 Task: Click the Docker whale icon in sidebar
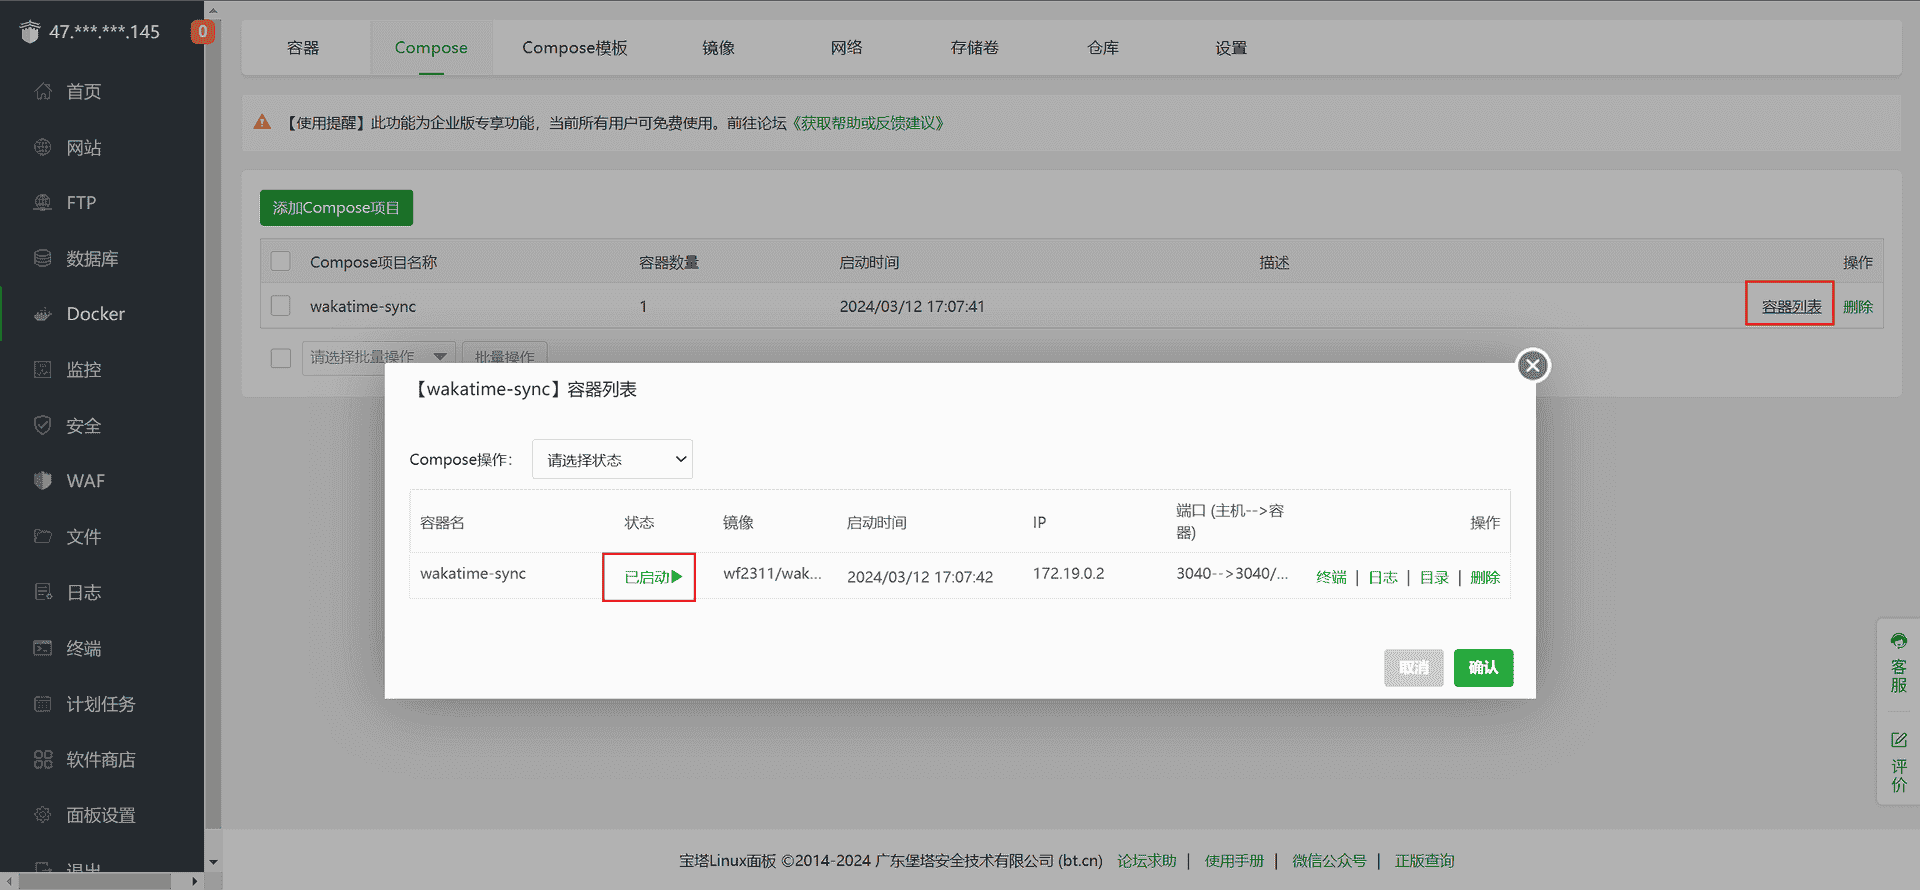pyautogui.click(x=43, y=314)
